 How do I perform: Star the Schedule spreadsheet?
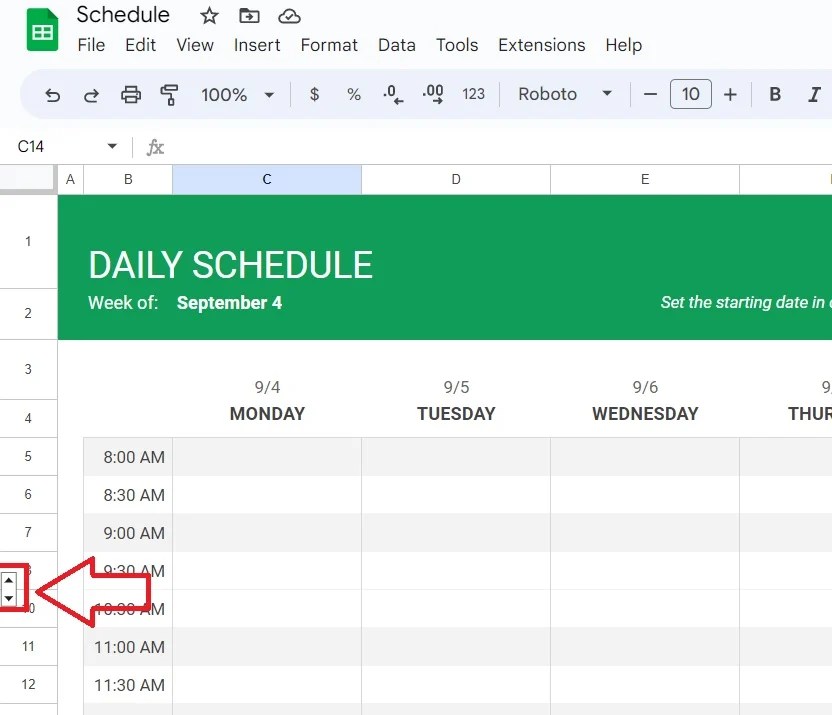(x=207, y=15)
